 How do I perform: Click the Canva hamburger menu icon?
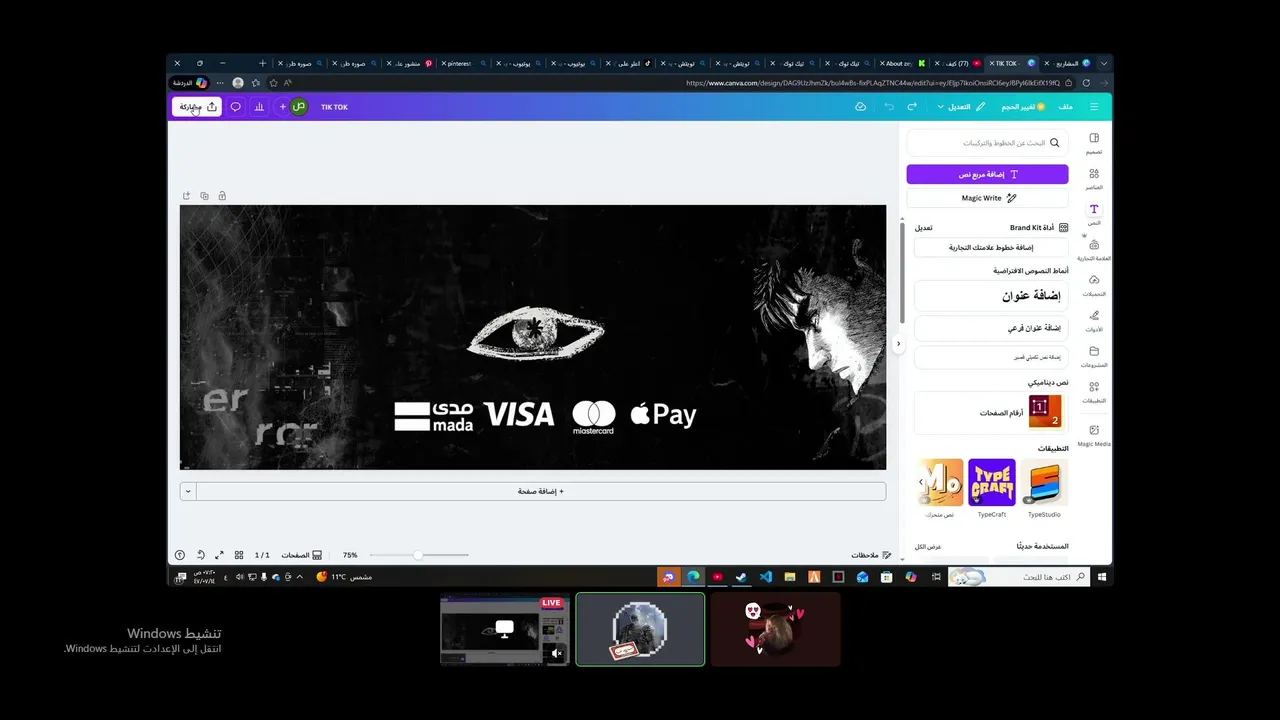(x=1094, y=107)
